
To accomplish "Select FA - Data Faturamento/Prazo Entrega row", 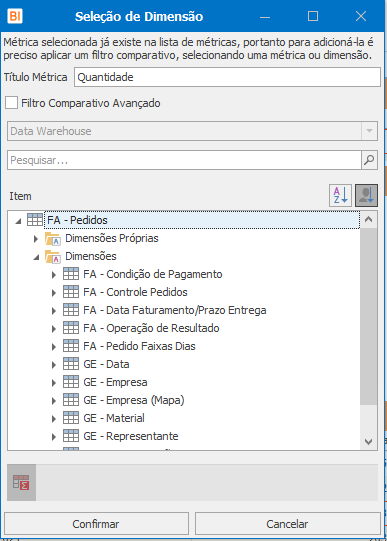I will (175, 310).
